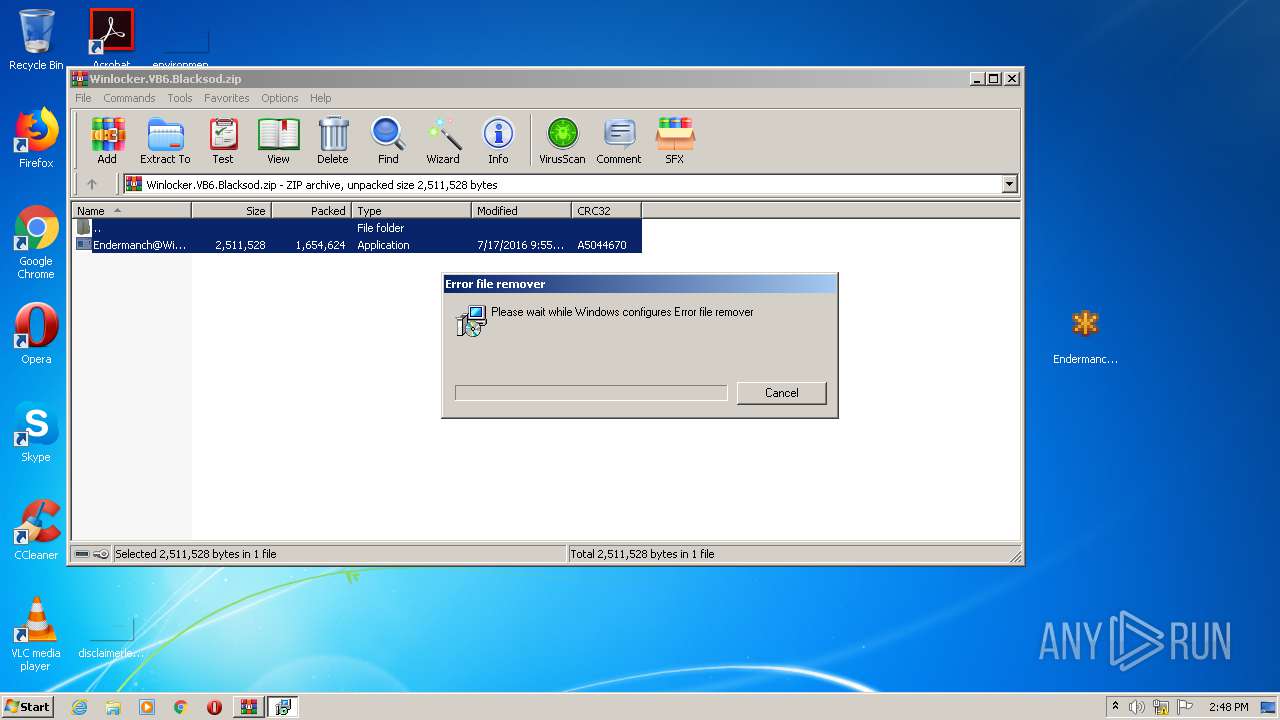Click the clock showing 2:48 PM
Image resolution: width=1280 pixels, height=720 pixels.
coord(1228,707)
